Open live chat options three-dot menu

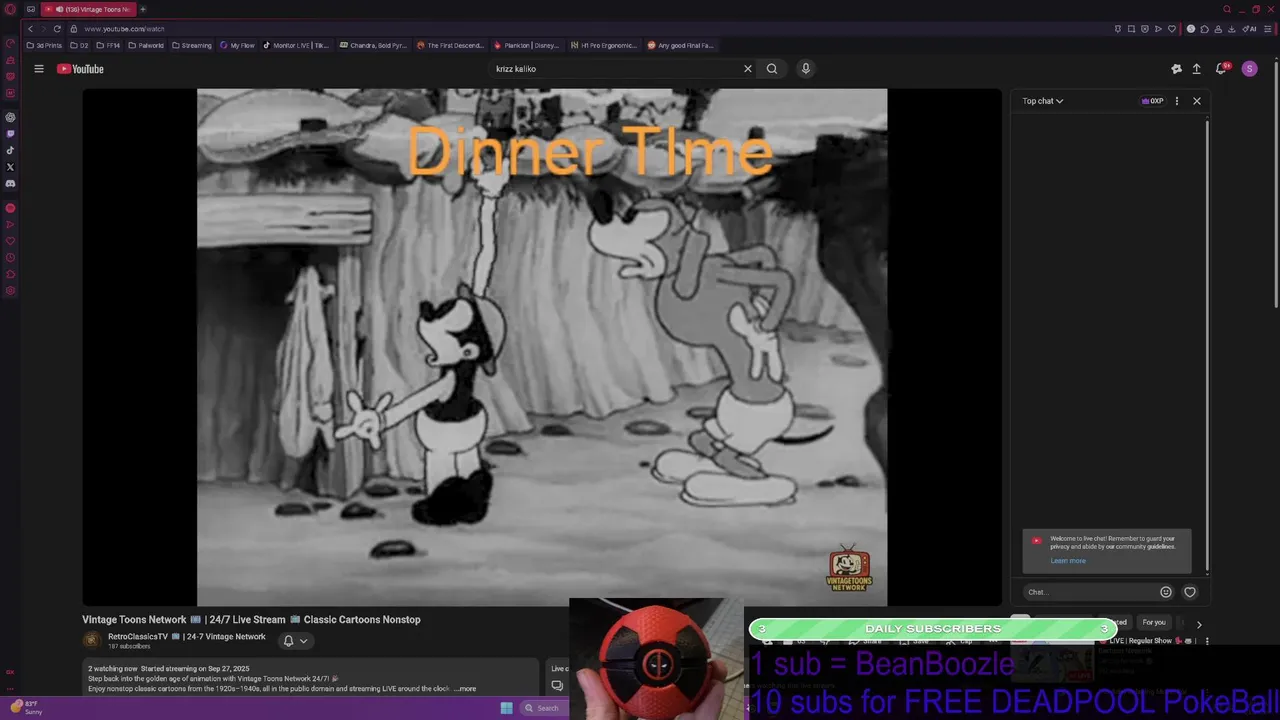1177,101
